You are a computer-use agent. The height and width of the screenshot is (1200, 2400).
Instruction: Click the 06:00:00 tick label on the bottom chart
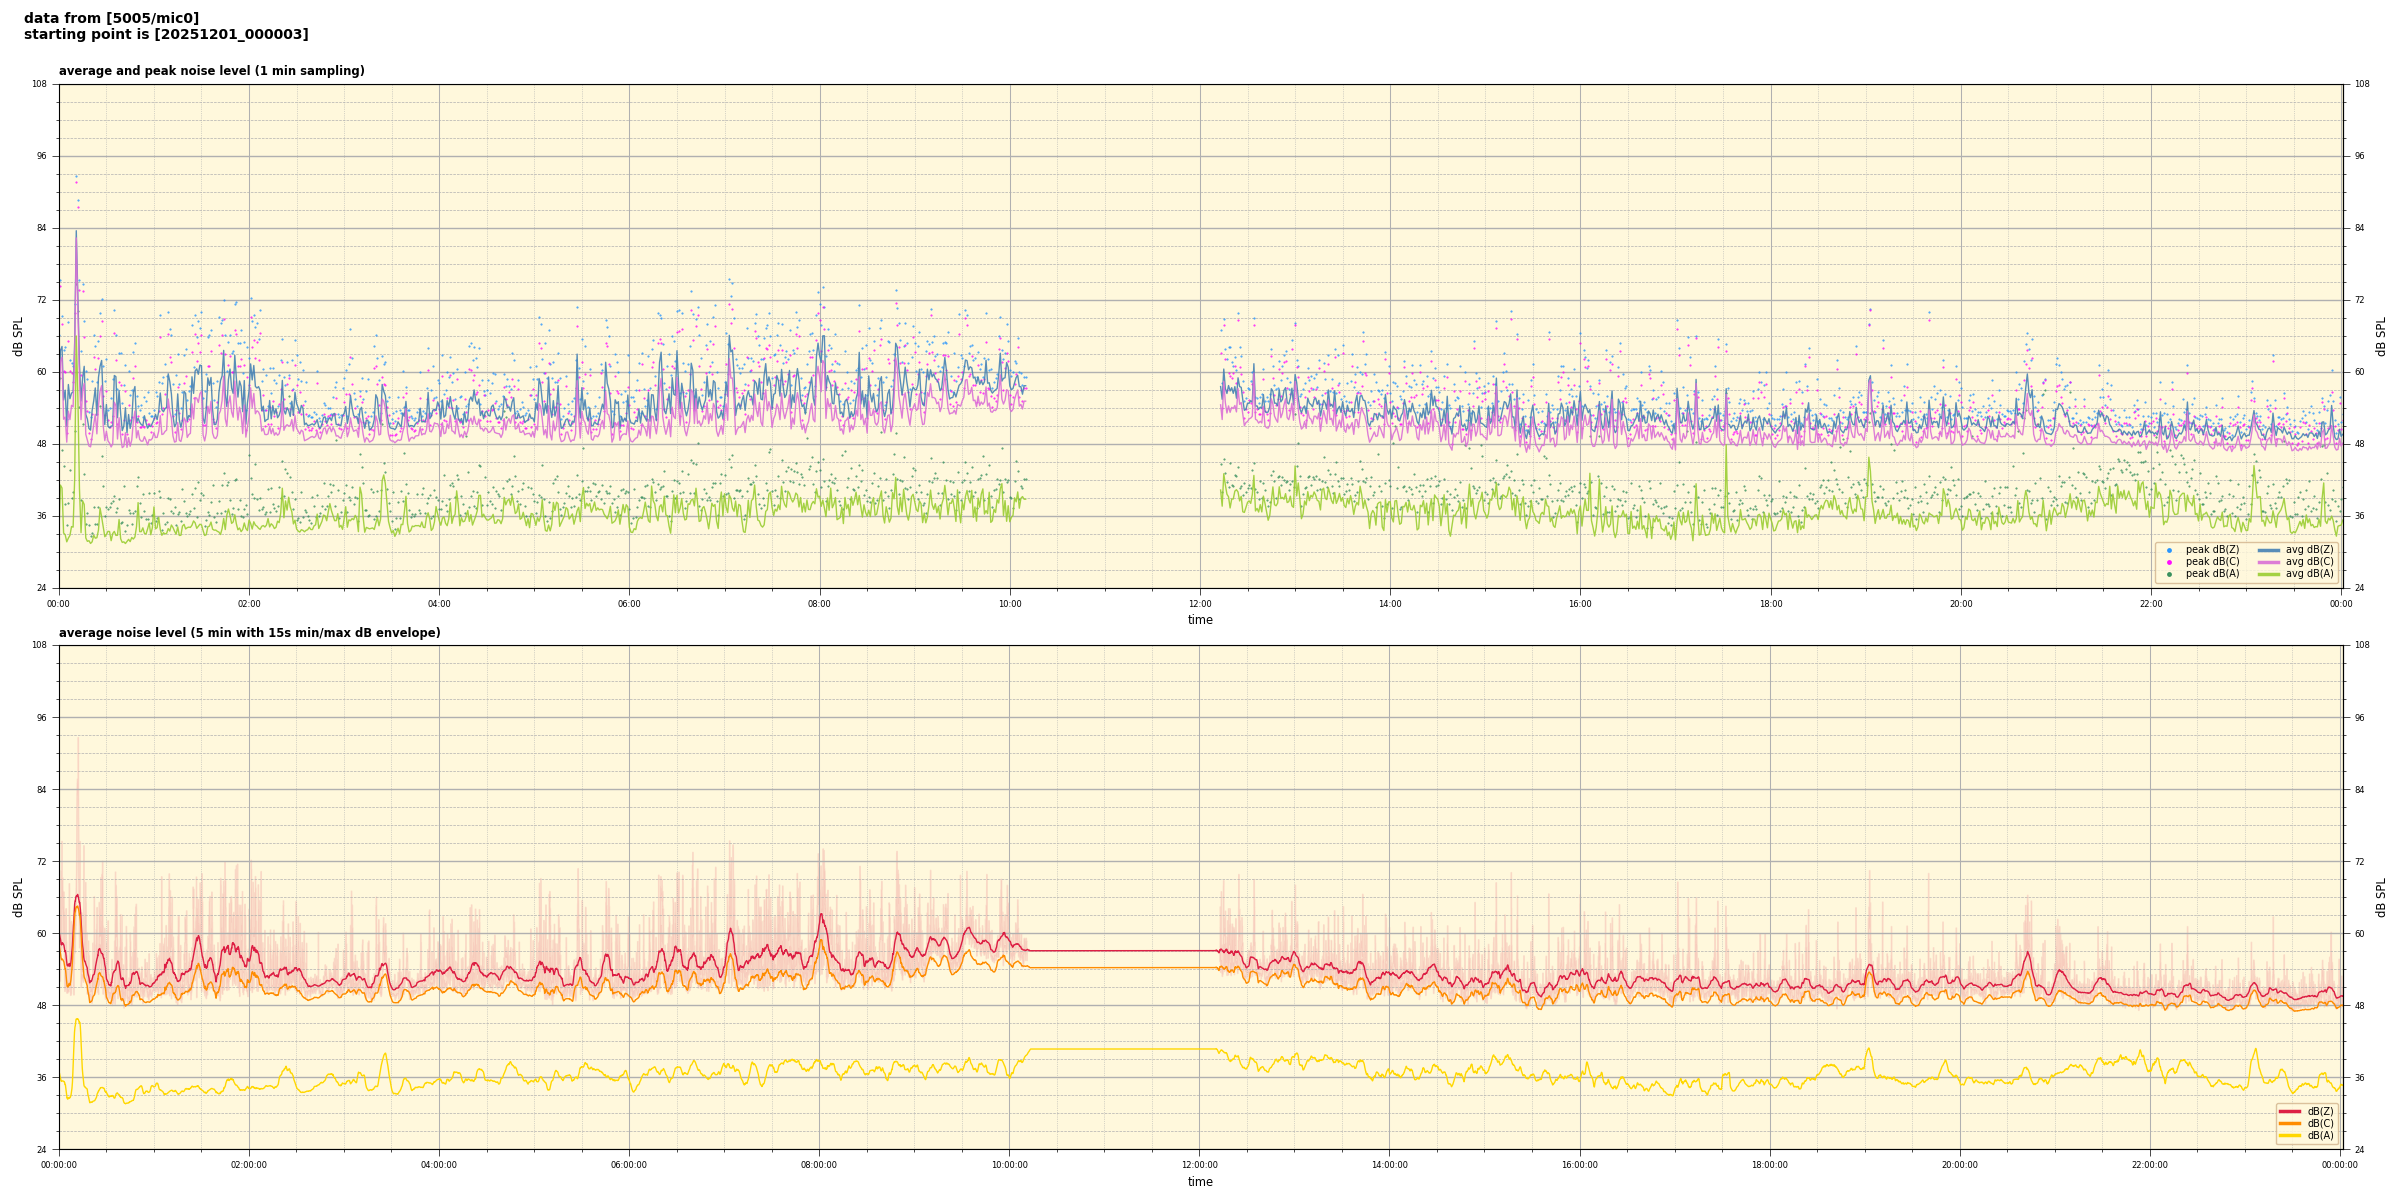pos(629,1165)
